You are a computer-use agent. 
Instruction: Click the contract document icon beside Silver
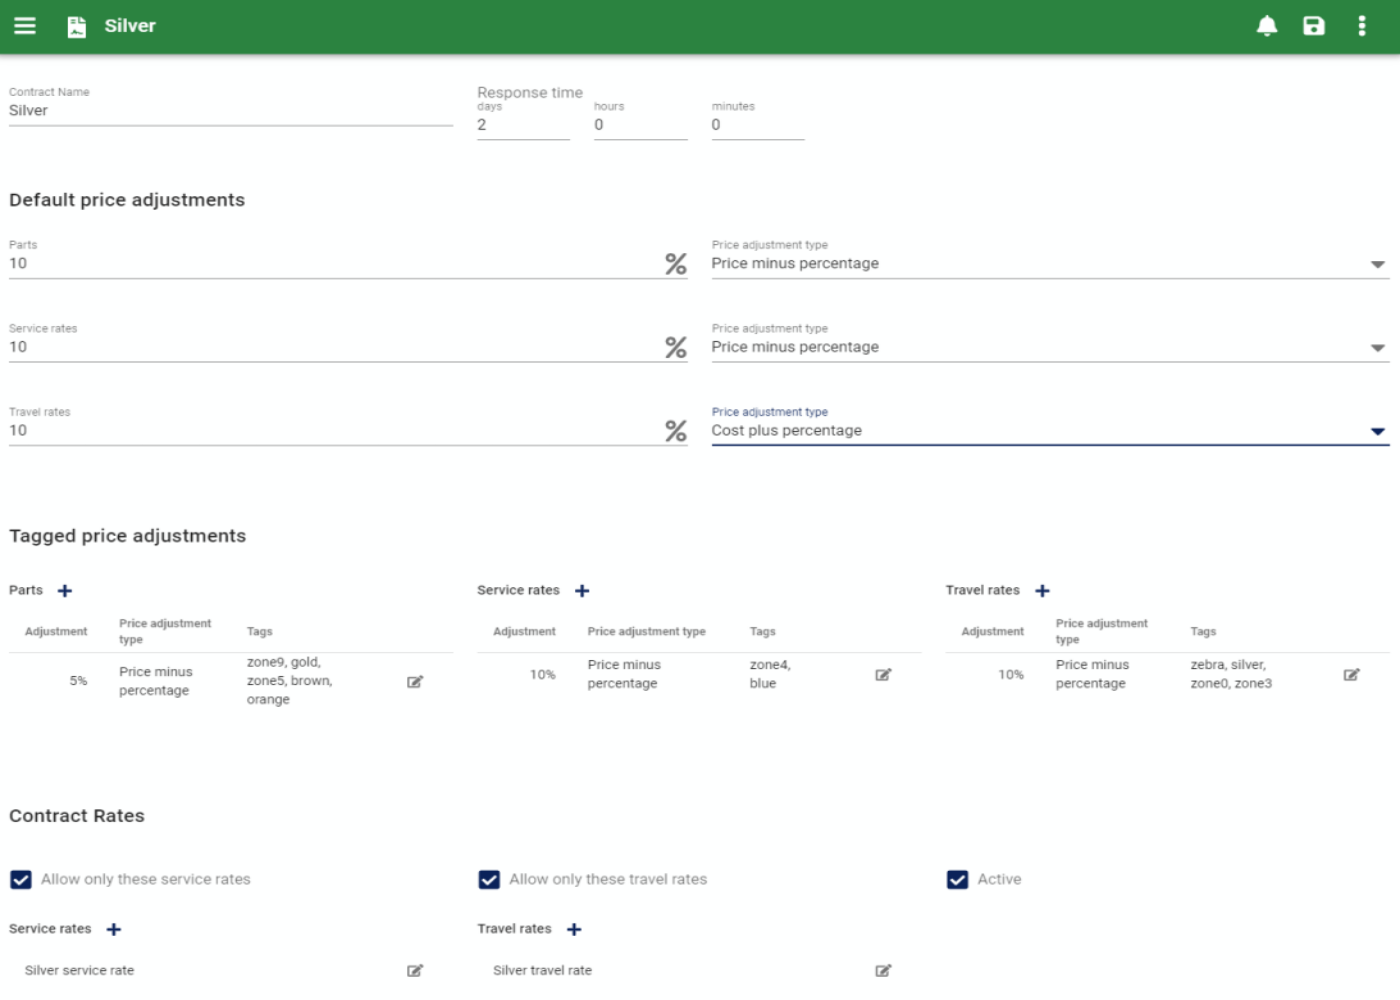pos(77,27)
